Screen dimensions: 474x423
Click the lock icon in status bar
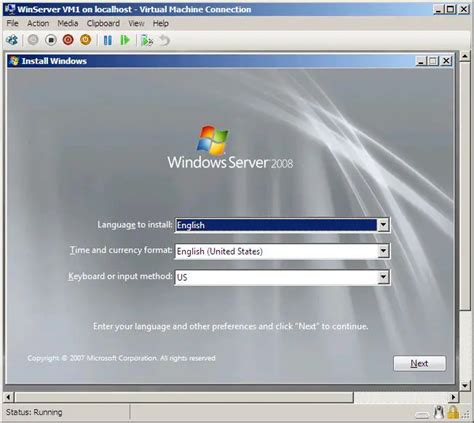coord(453,412)
